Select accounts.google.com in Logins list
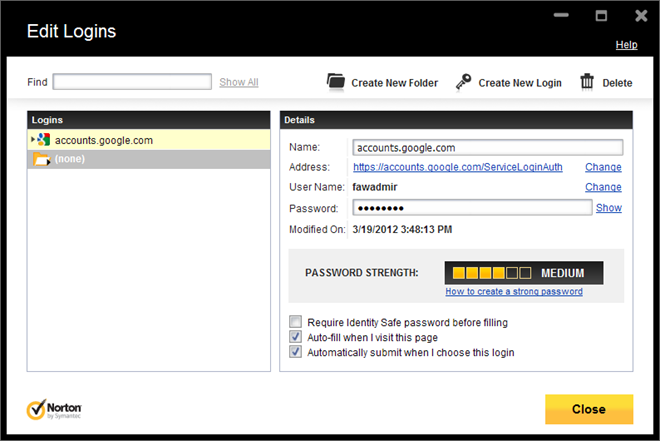Screen dimensions: 660x441 (x=149, y=140)
